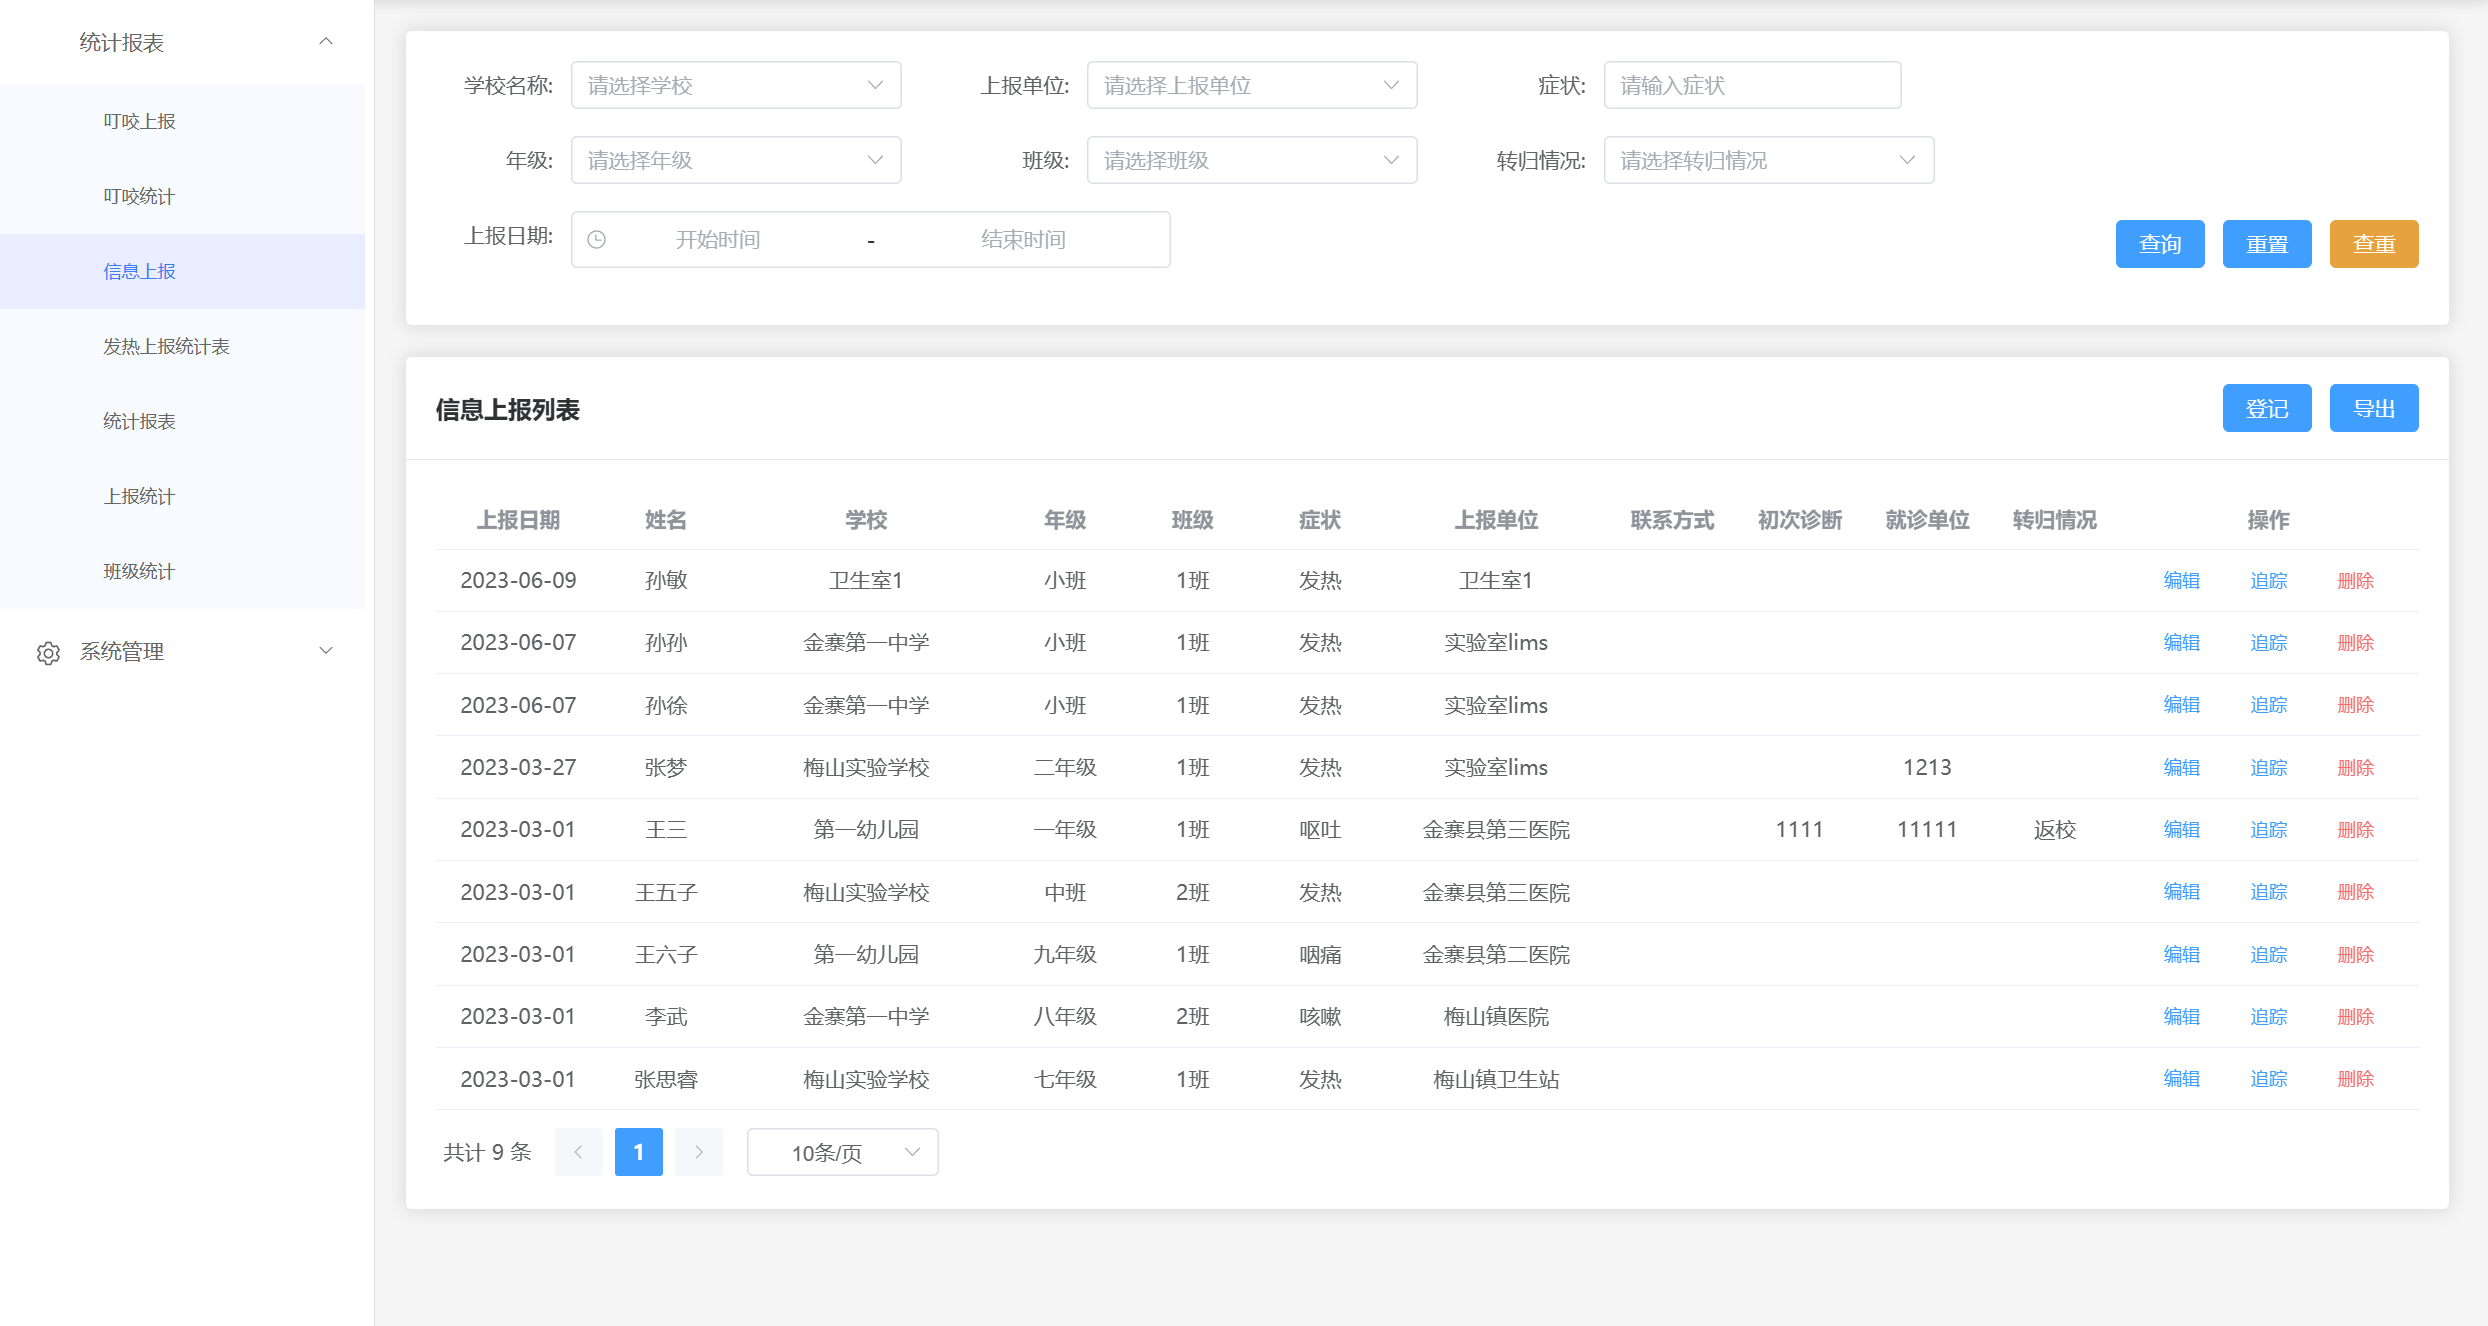
Task: Open the 上报单位 dropdown
Action: click(1252, 85)
